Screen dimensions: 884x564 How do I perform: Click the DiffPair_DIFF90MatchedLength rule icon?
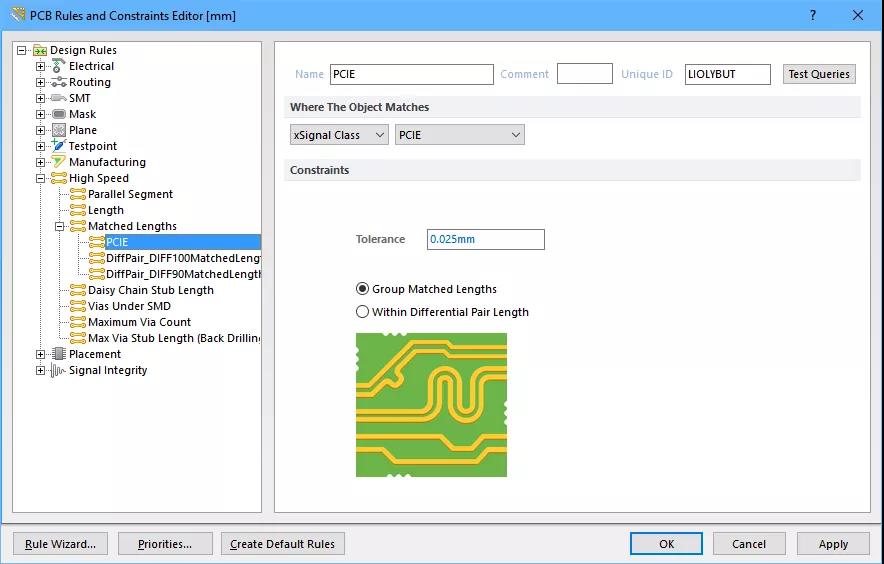96,274
